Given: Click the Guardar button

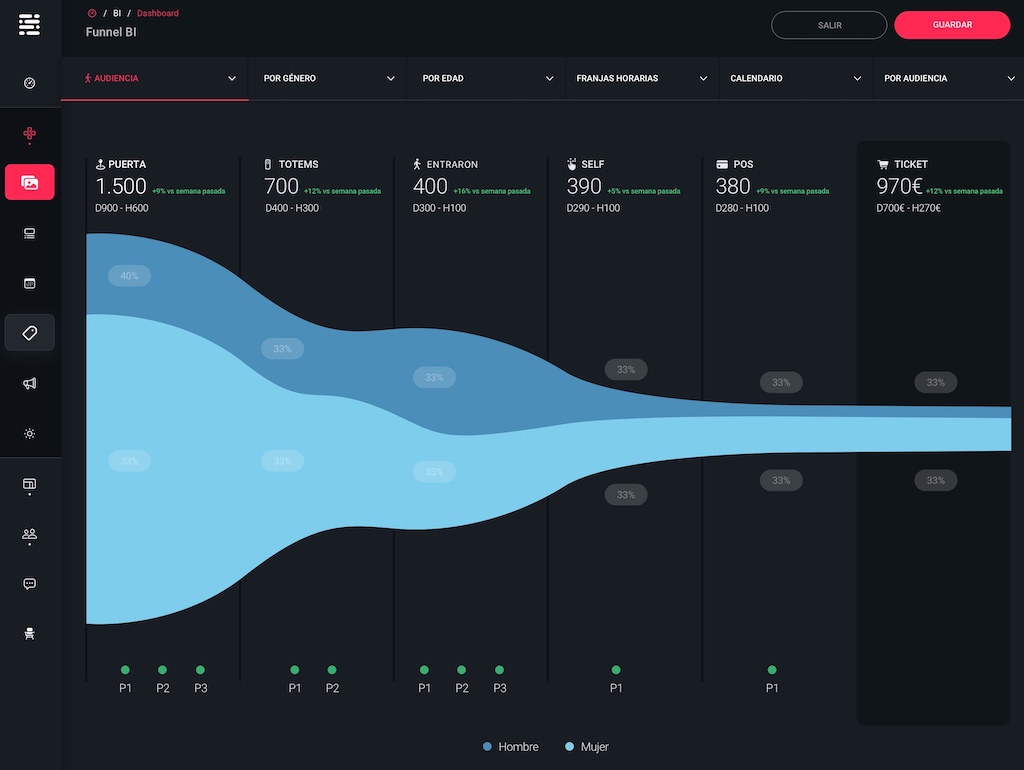Looking at the screenshot, I should tap(951, 25).
